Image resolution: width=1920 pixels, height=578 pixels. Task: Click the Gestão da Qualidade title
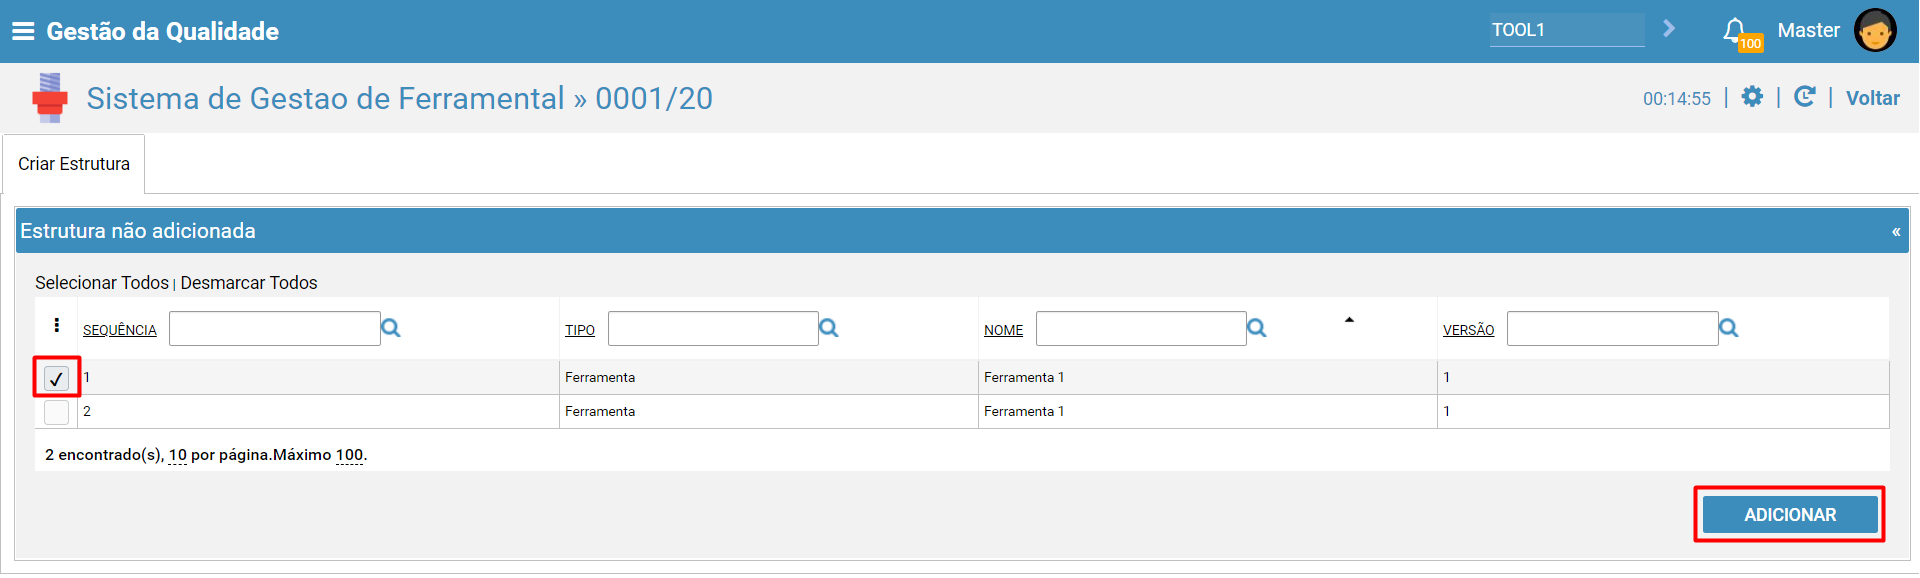click(163, 31)
